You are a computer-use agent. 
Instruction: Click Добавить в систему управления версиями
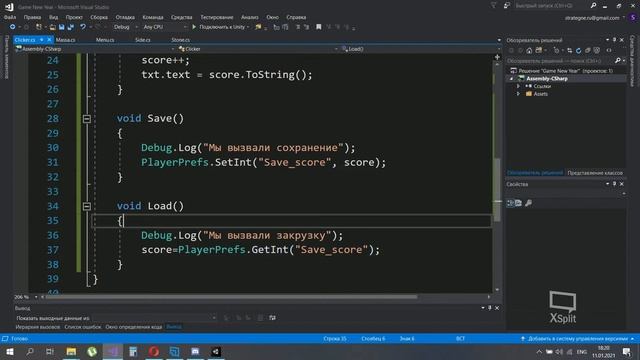point(577,339)
